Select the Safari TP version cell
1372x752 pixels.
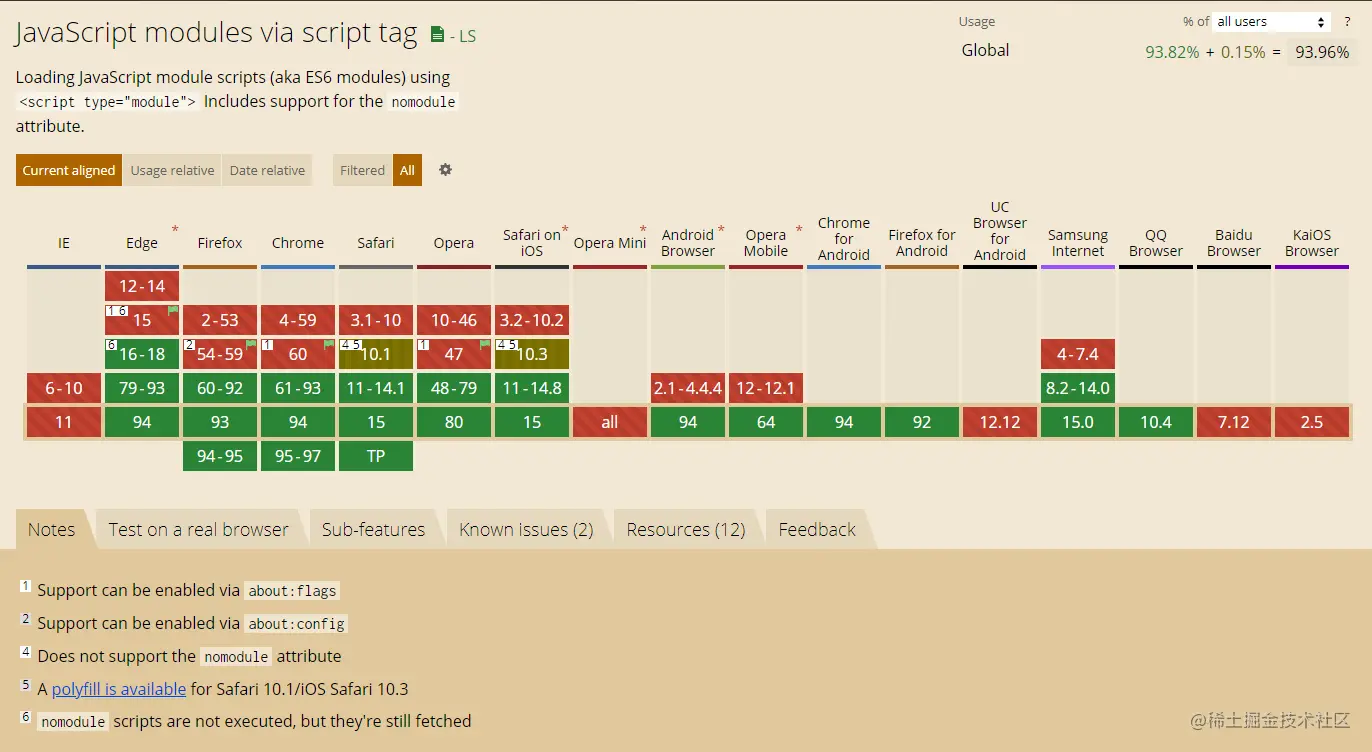click(x=376, y=456)
